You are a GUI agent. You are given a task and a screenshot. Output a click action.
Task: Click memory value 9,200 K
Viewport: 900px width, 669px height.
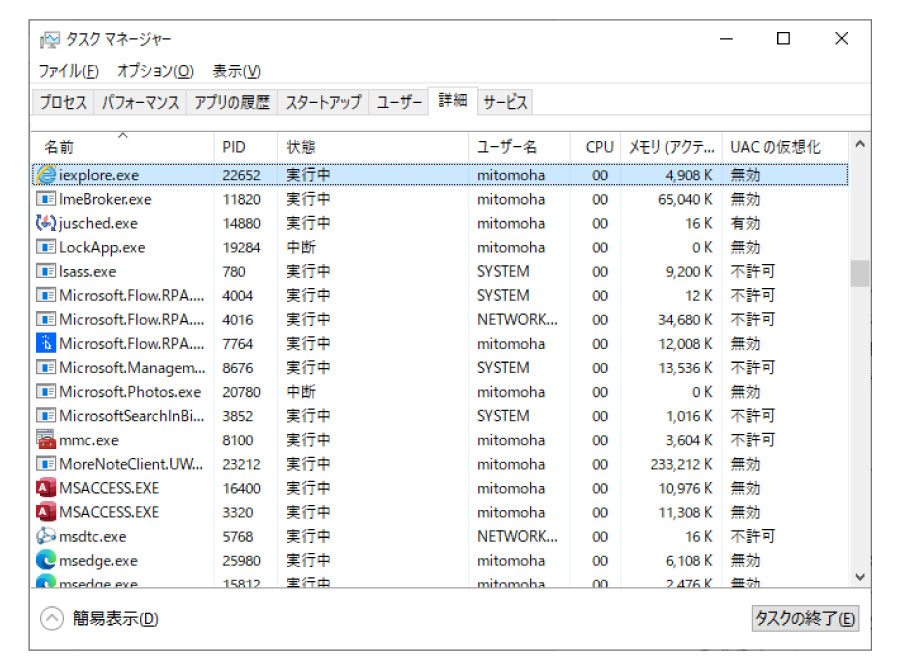689,271
